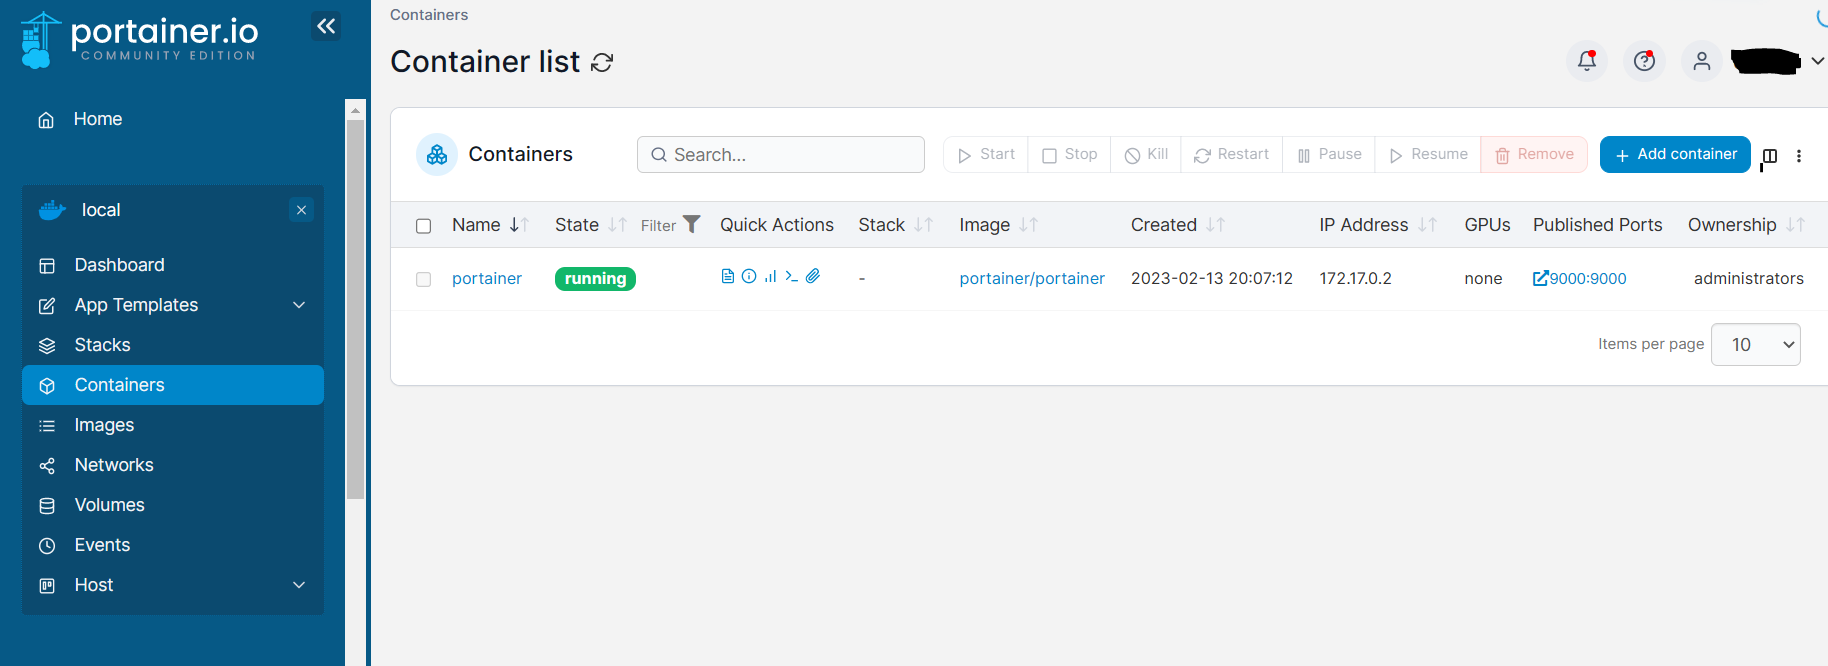Open portainer container exec console icon

point(791,276)
